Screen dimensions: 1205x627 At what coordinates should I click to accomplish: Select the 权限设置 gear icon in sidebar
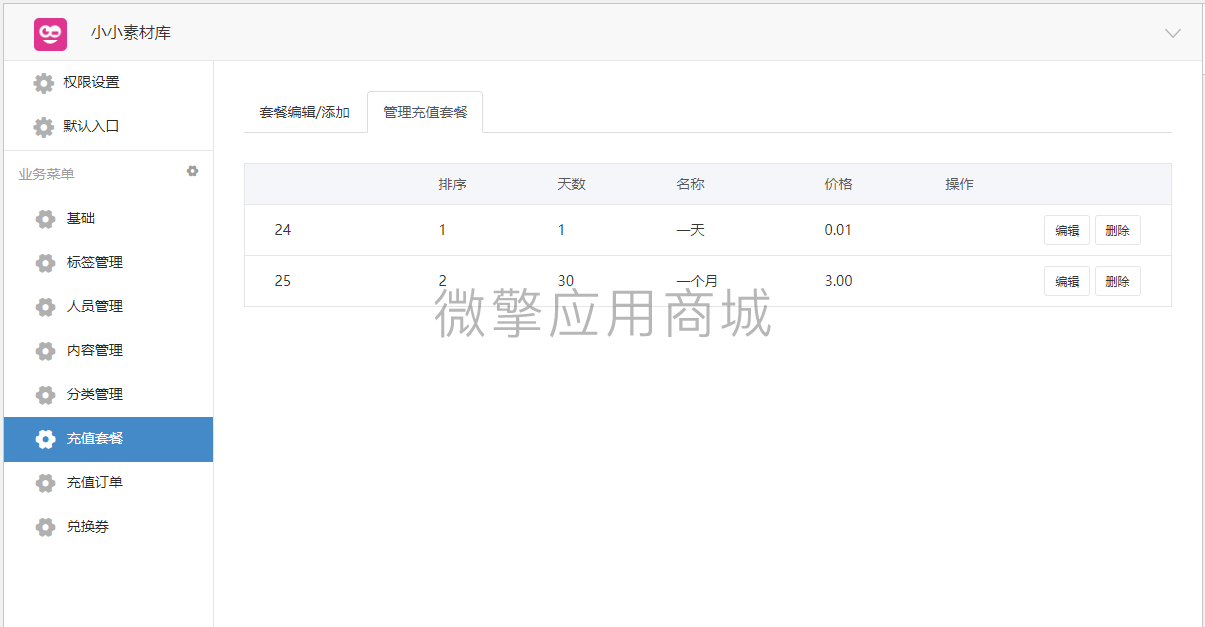tap(43, 83)
